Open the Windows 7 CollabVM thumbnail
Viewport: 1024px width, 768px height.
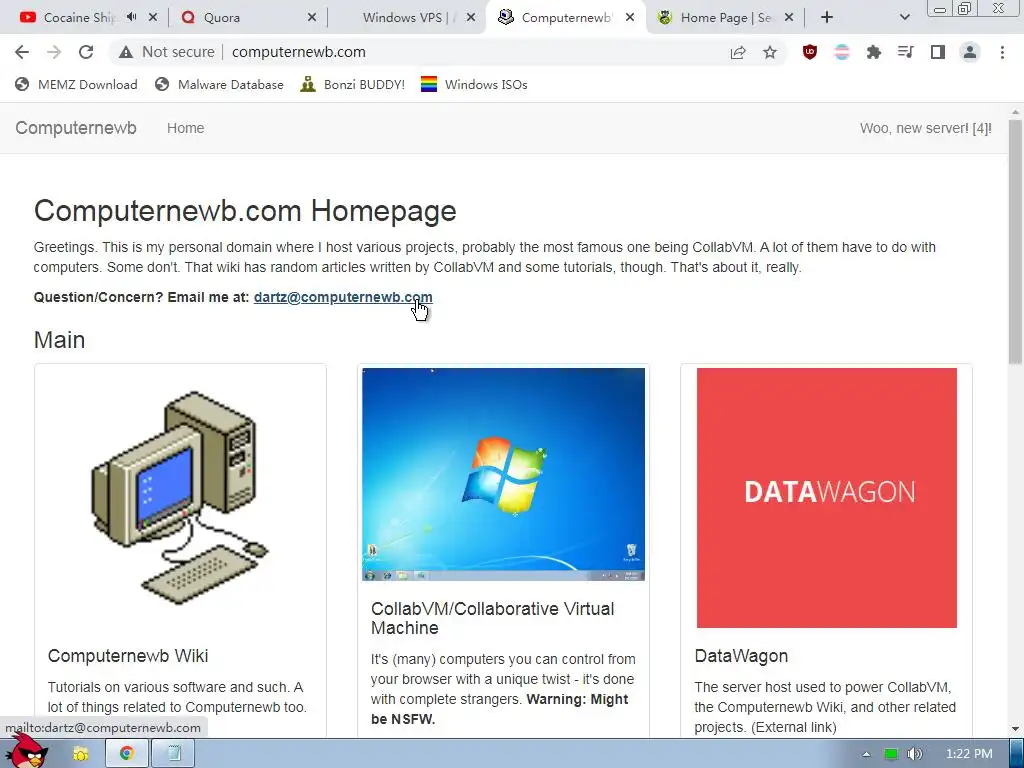tap(504, 474)
